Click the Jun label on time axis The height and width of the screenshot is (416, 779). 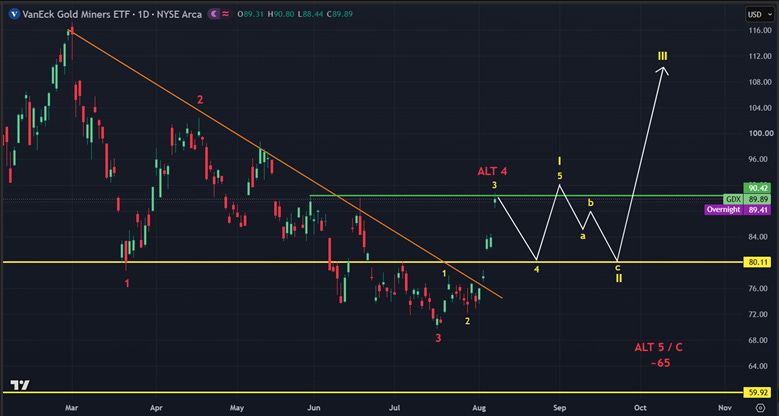point(314,408)
